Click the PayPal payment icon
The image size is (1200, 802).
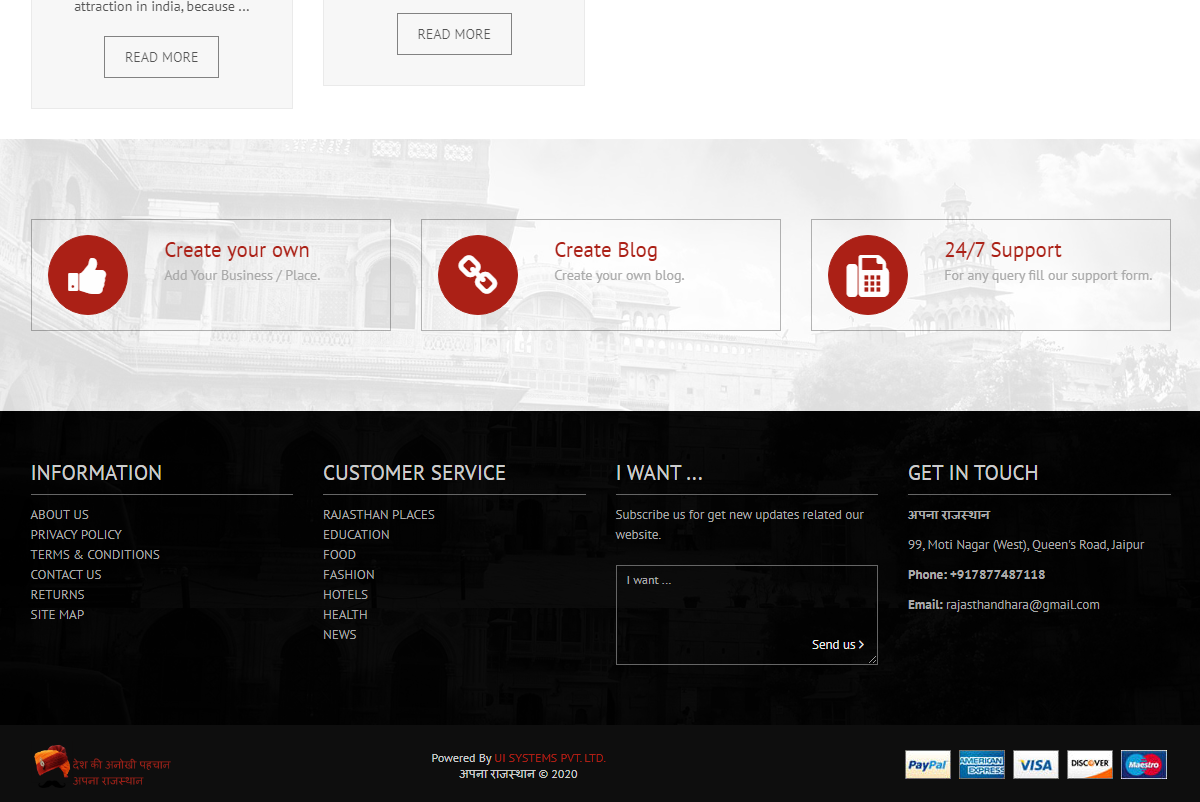click(x=928, y=765)
